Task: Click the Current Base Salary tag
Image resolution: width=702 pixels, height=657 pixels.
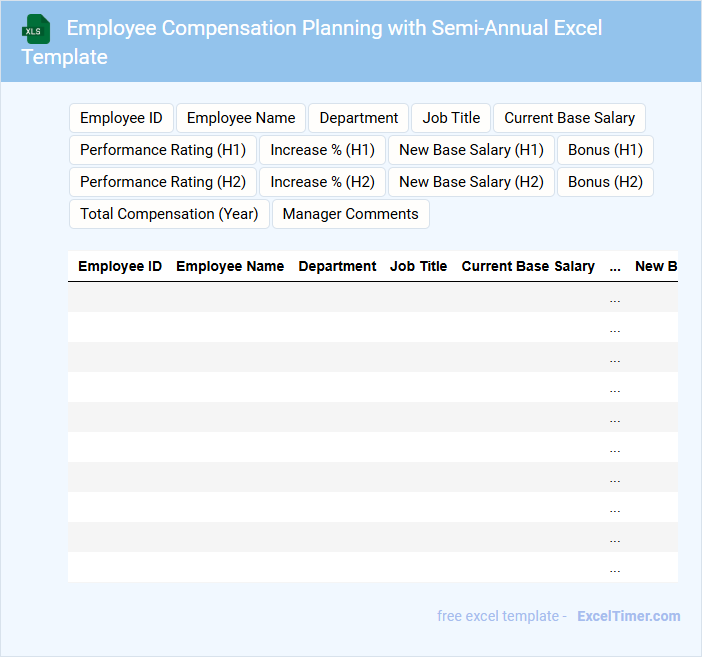Action: tap(569, 118)
